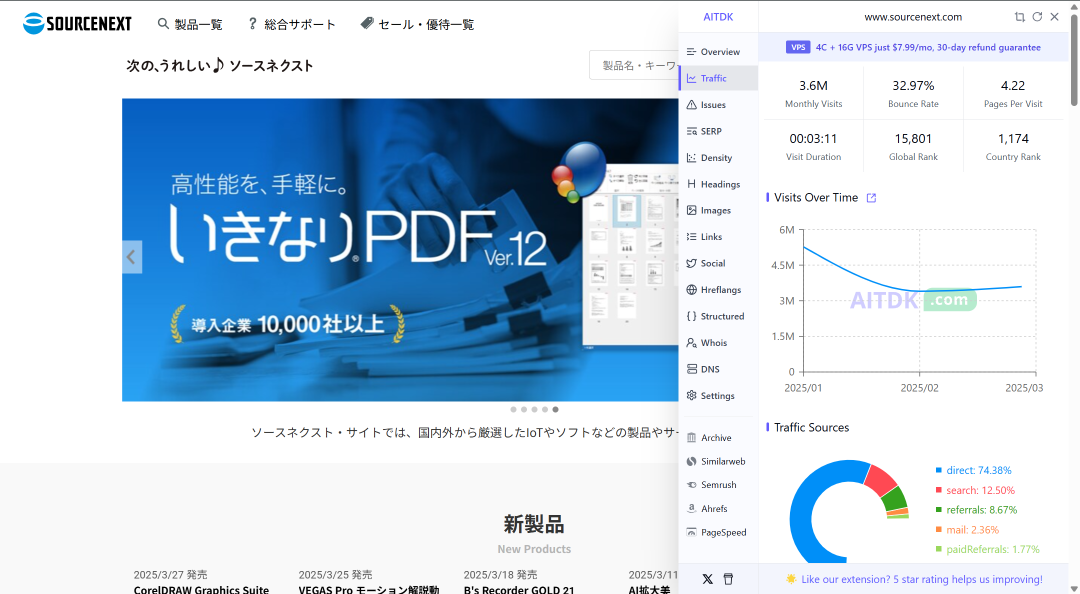The image size is (1080, 594).
Task: Toggle the search traffic source legend
Action: [975, 491]
